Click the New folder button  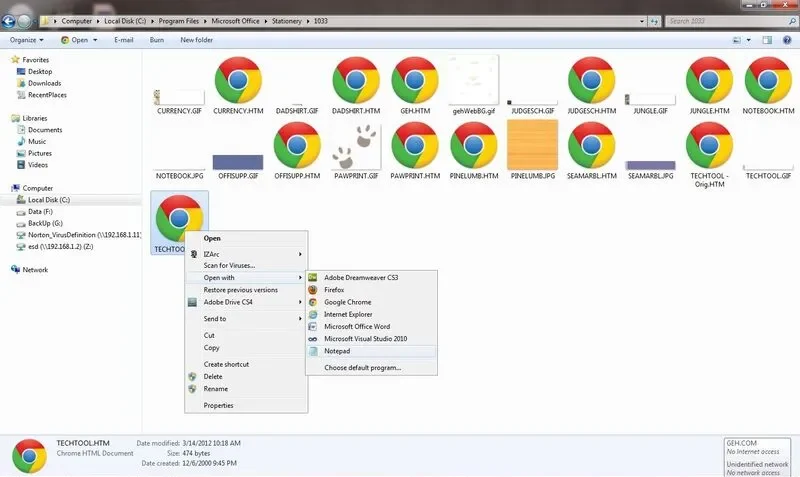click(x=196, y=40)
